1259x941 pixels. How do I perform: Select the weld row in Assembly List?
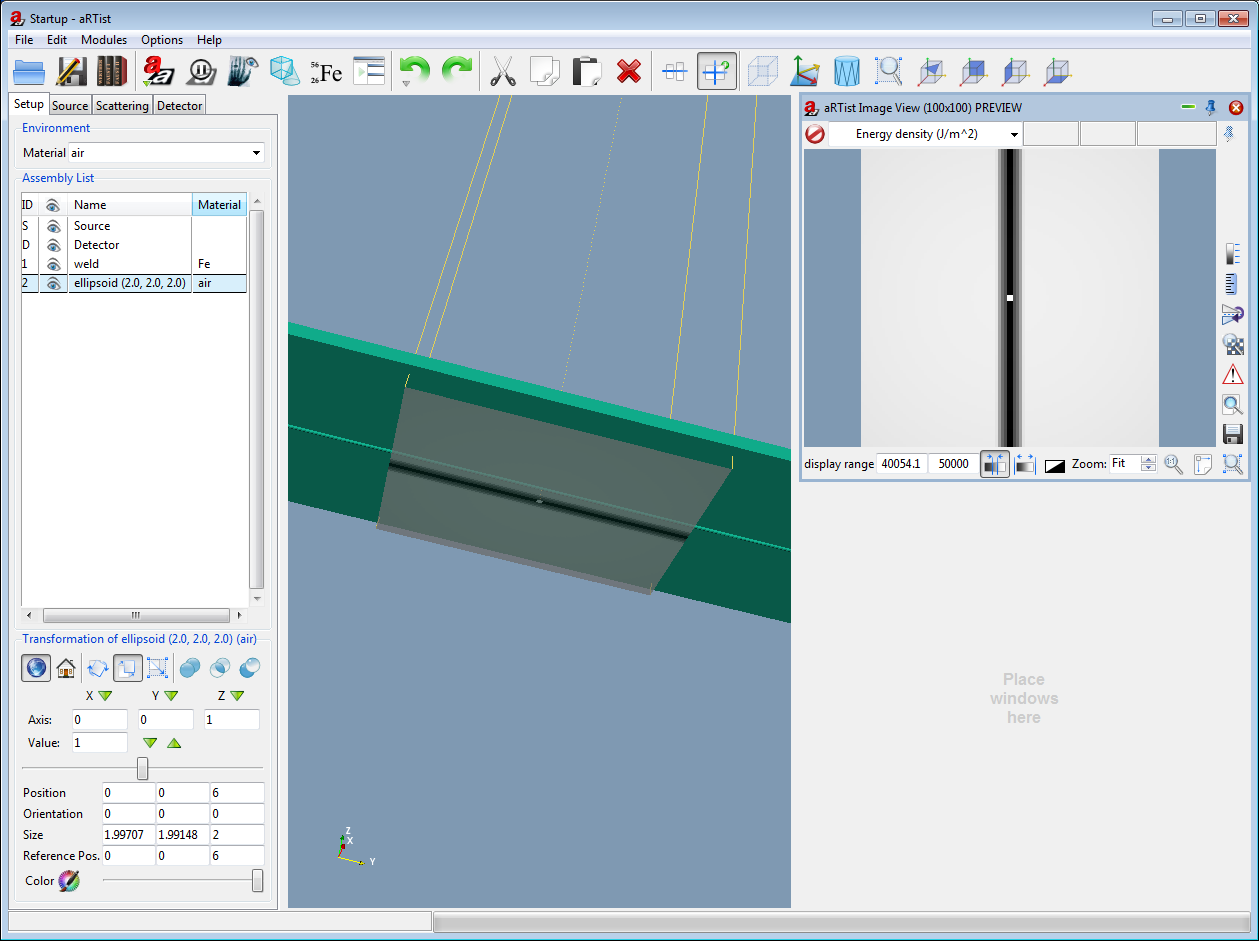tap(134, 264)
